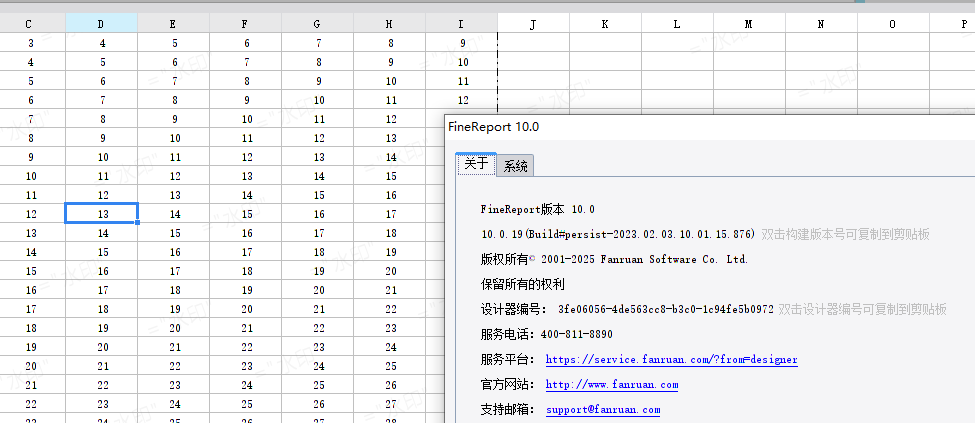Select cell with value 12 in column I
The width and height of the screenshot is (975, 423).
point(463,100)
